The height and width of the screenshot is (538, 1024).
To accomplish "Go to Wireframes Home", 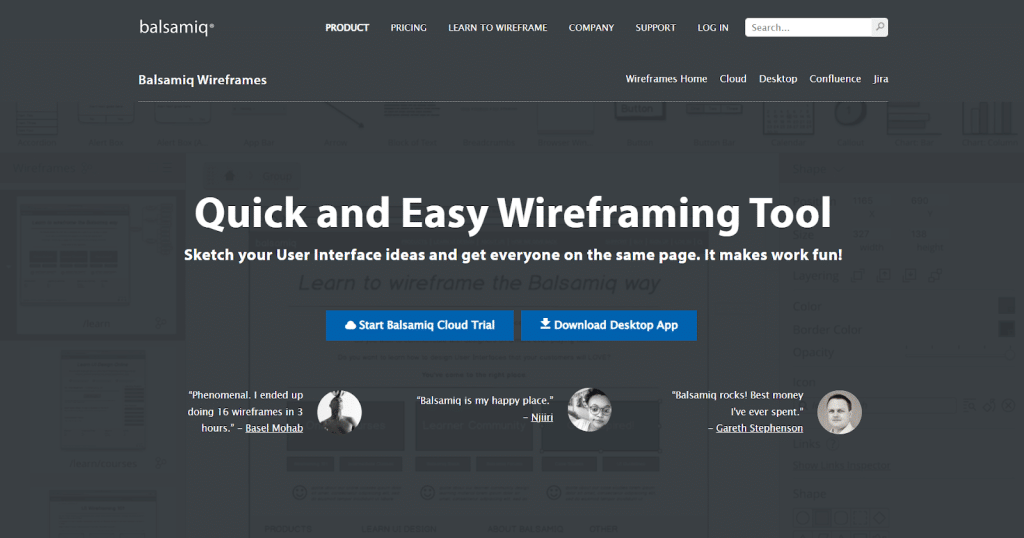I will [666, 78].
